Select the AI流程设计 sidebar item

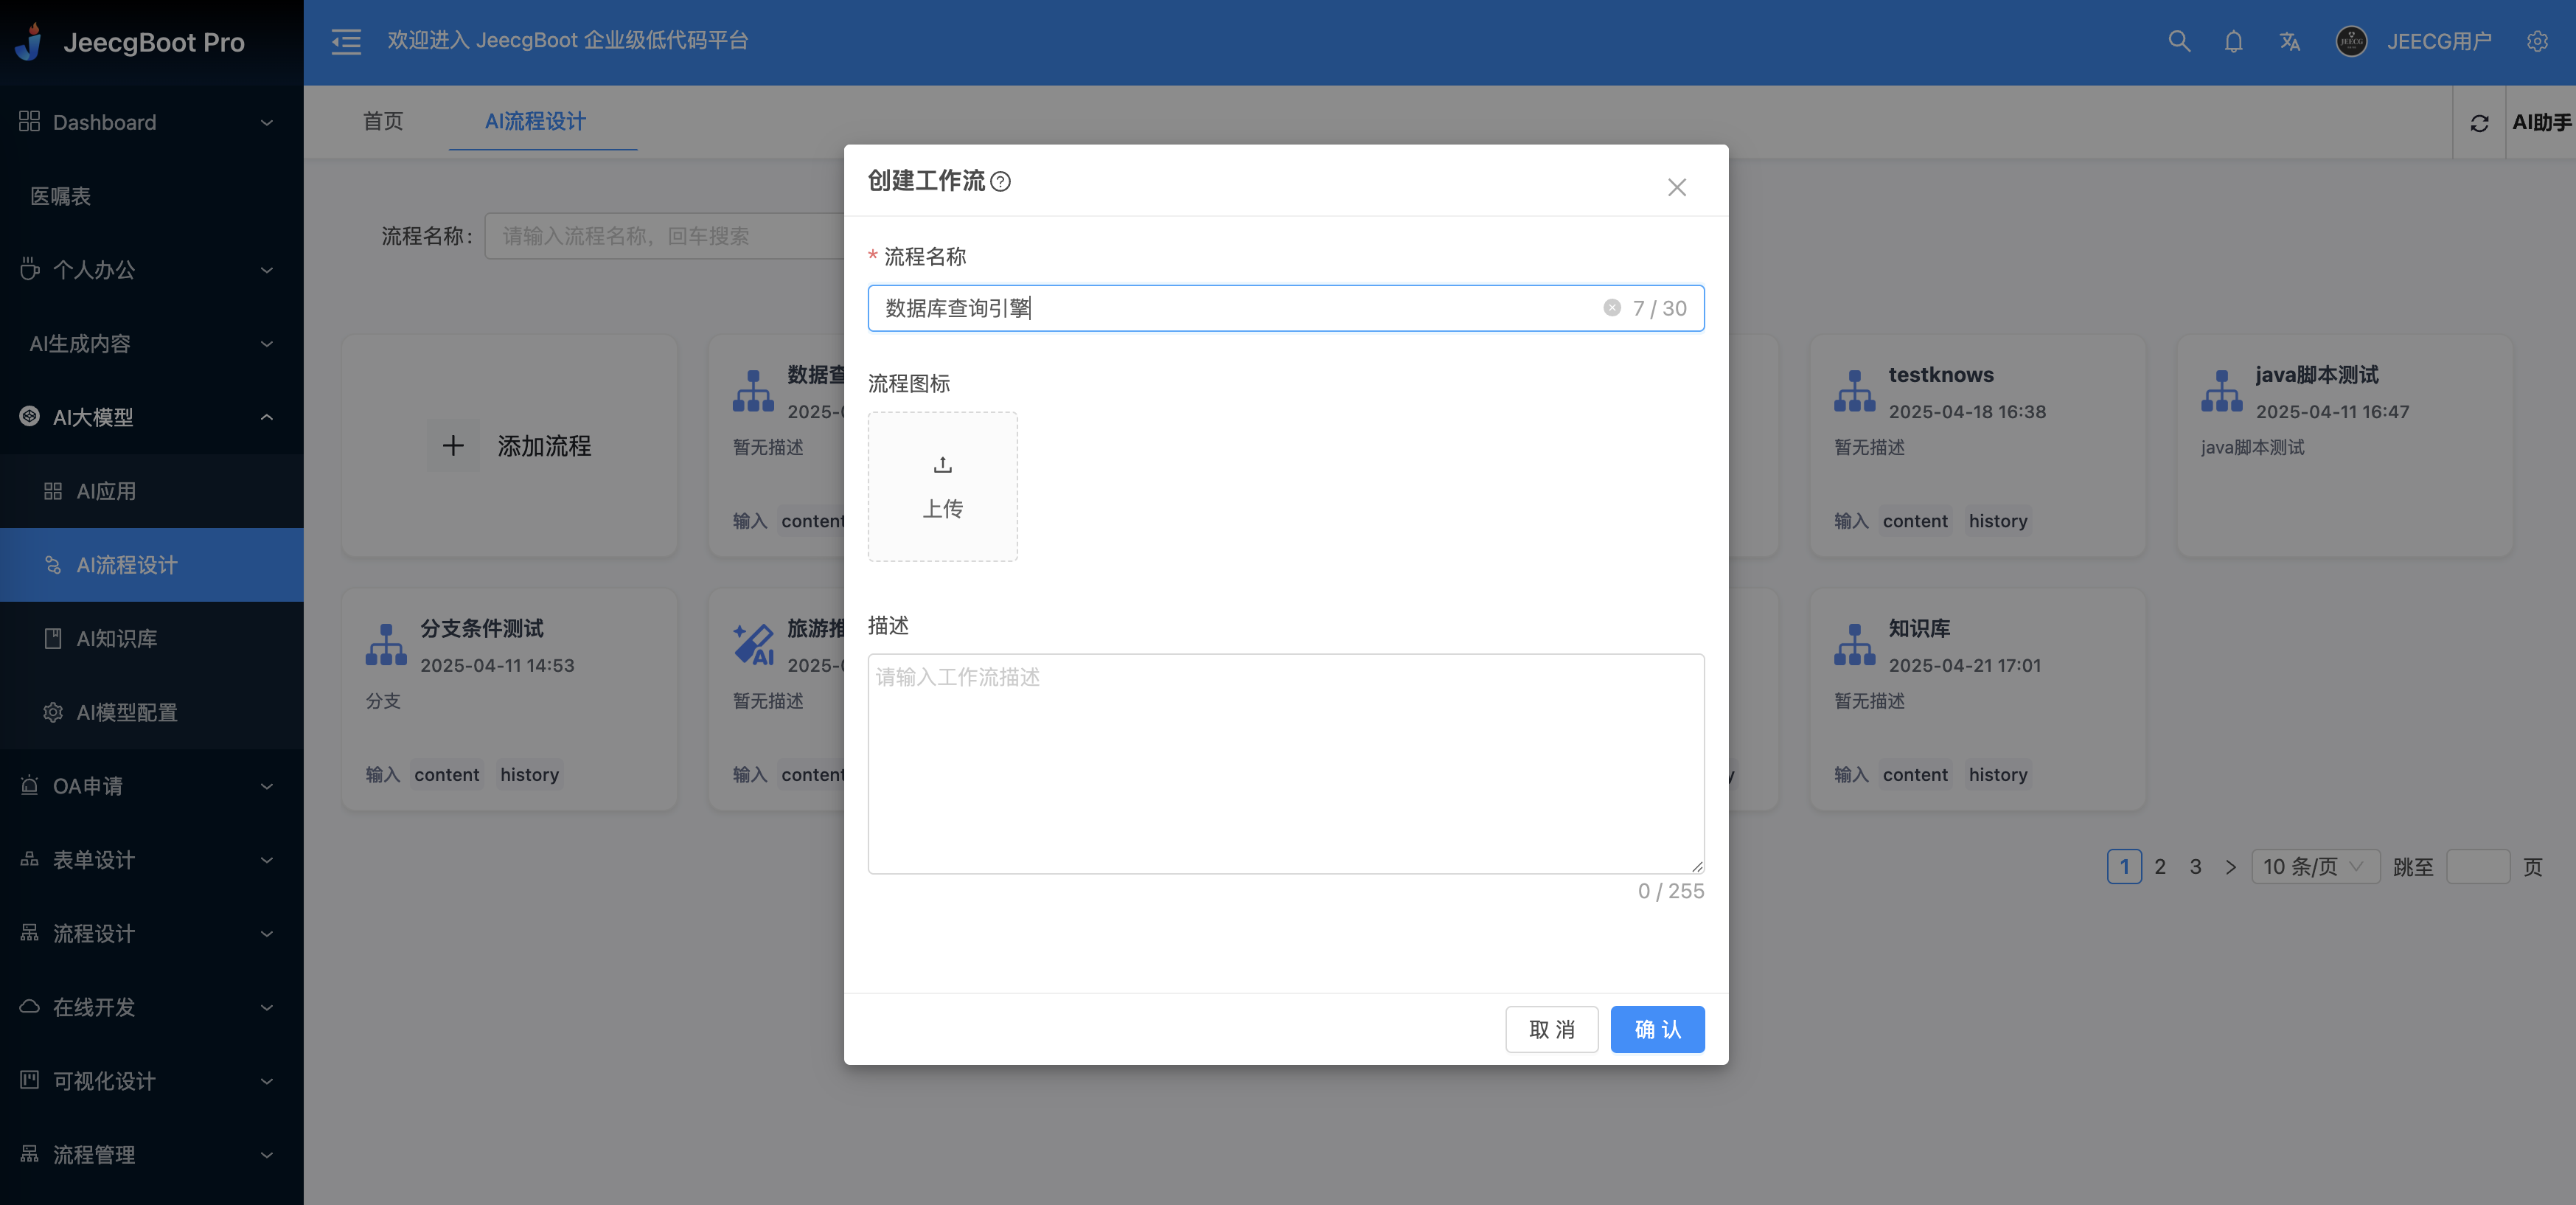point(152,565)
